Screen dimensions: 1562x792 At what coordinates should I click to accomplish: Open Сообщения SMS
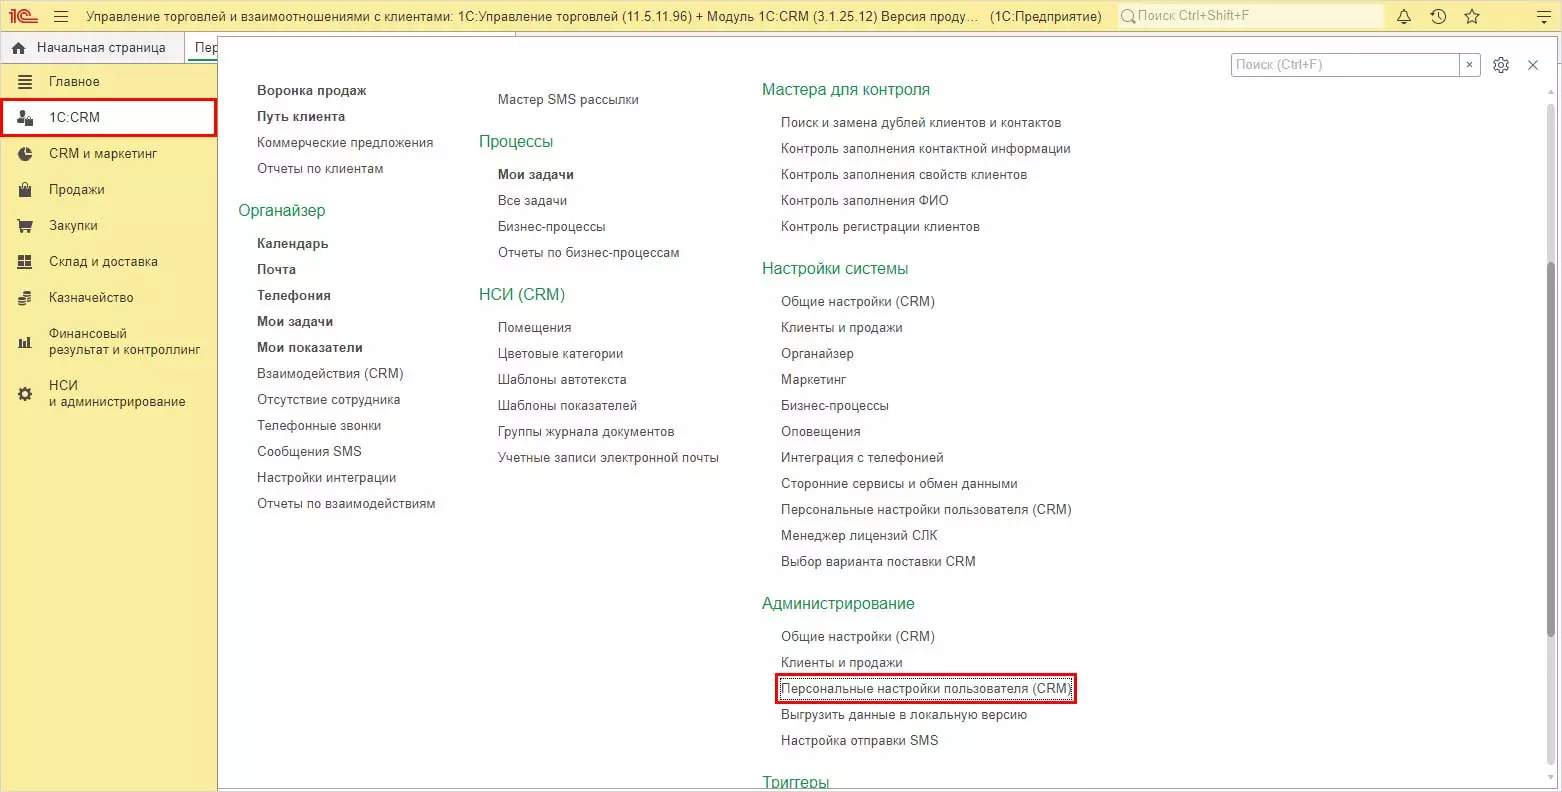pyautogui.click(x=309, y=452)
